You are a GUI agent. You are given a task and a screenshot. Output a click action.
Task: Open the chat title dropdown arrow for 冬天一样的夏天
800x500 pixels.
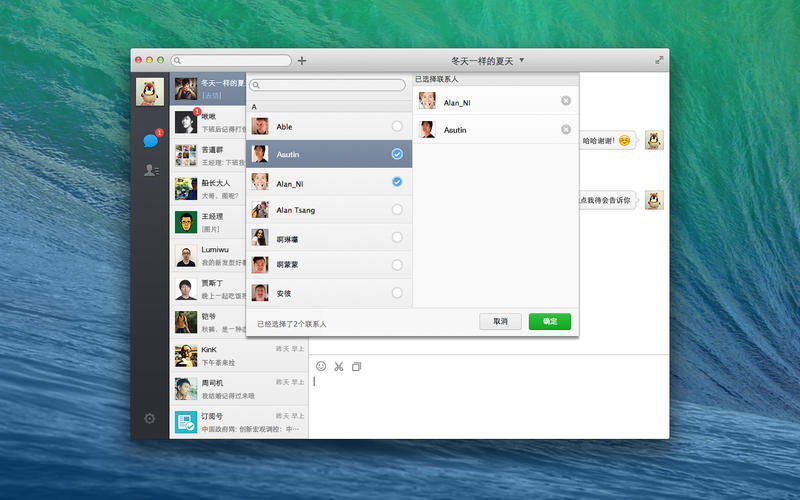[521, 60]
